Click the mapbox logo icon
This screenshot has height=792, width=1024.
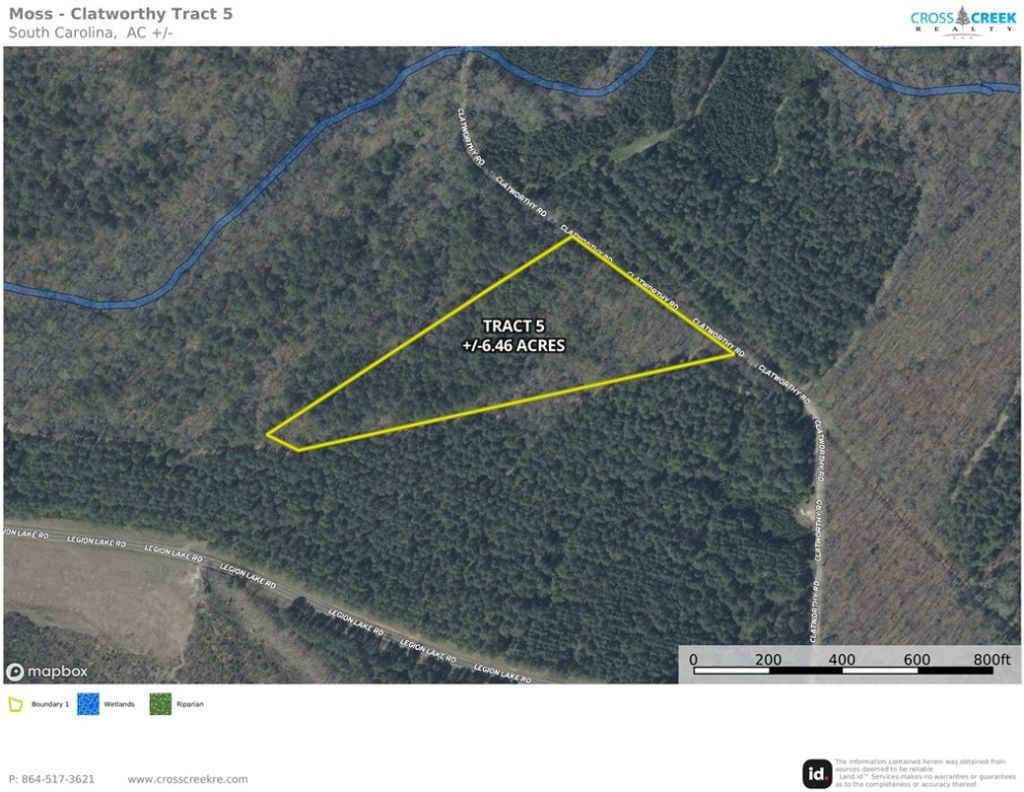pos(15,671)
